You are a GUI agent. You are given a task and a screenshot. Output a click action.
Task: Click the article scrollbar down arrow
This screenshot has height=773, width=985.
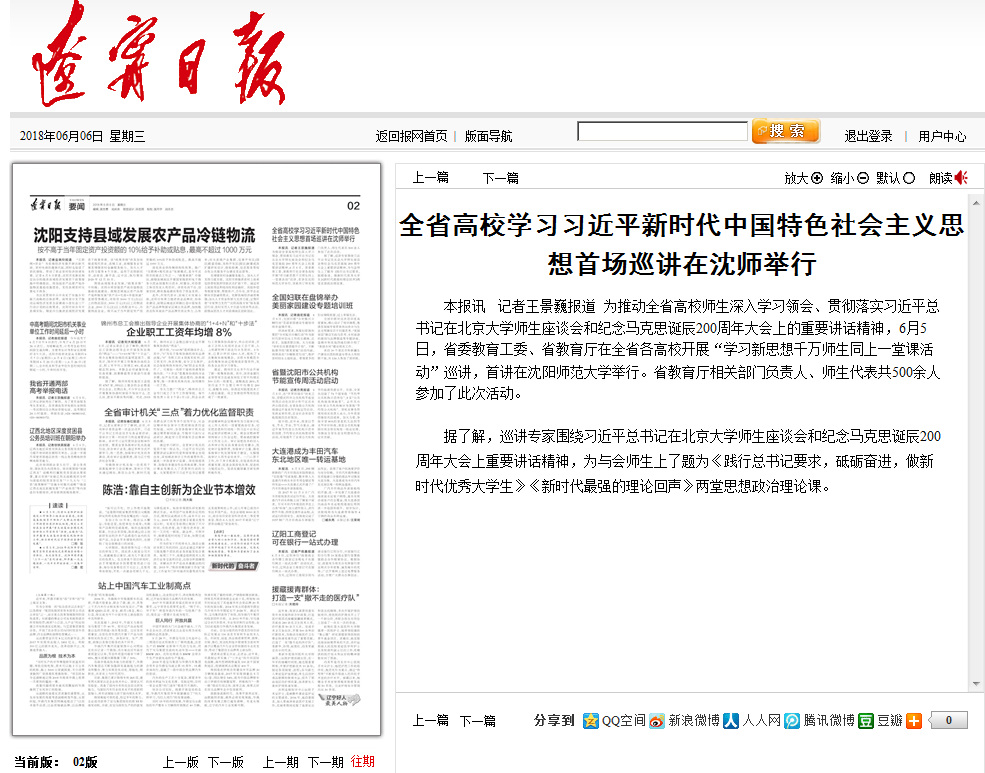977,683
